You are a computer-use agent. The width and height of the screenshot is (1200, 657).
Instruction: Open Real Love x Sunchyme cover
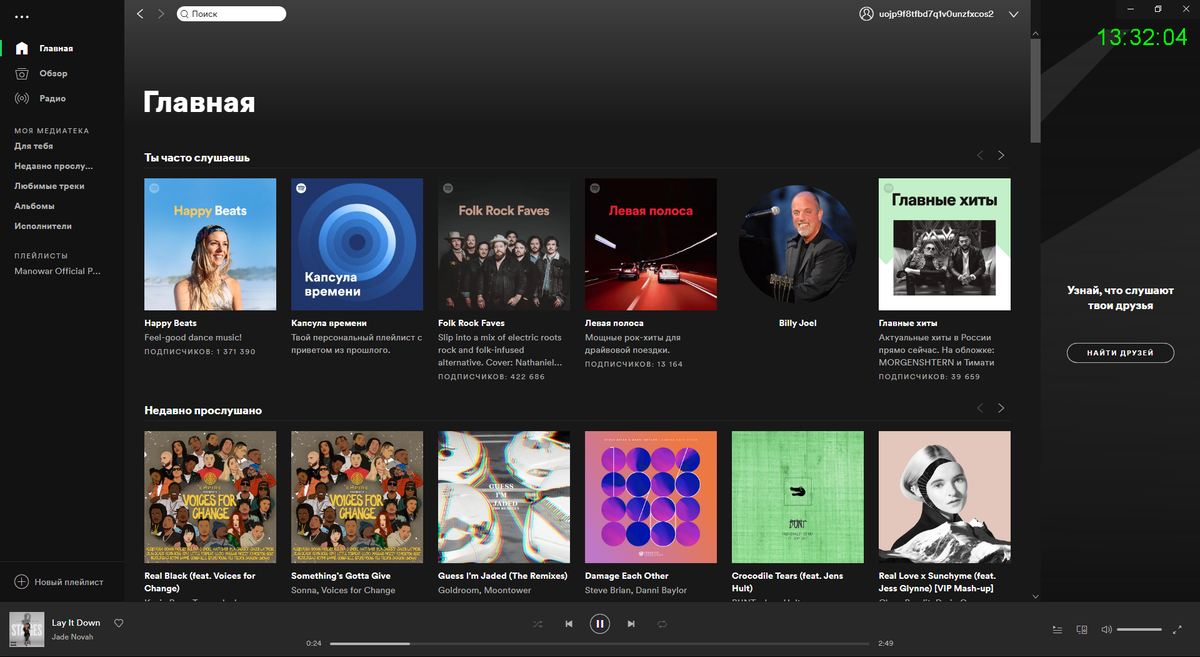944,497
